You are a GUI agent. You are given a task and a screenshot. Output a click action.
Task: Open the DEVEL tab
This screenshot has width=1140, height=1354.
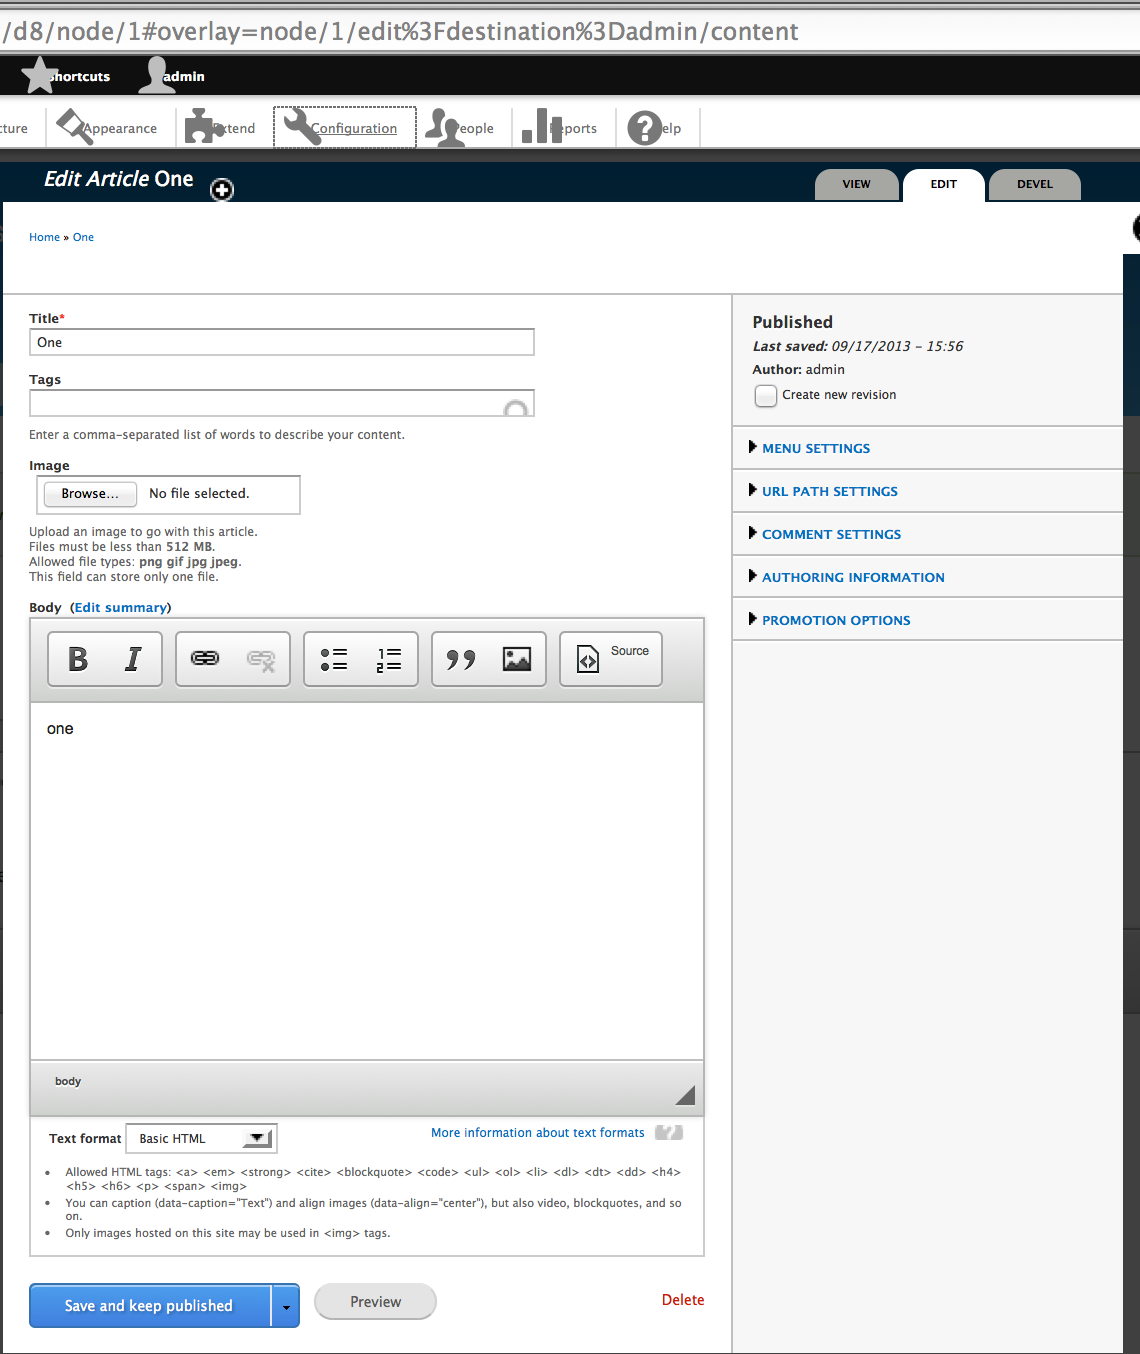[x=1034, y=184]
